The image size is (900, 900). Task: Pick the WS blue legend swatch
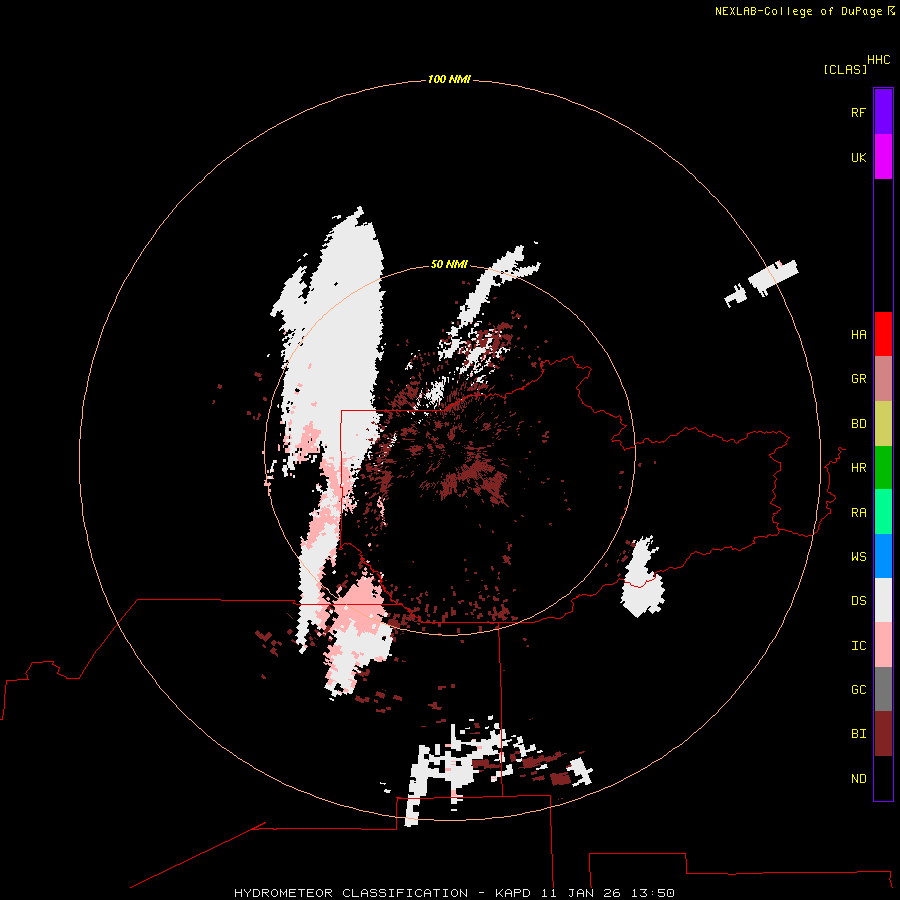click(883, 556)
